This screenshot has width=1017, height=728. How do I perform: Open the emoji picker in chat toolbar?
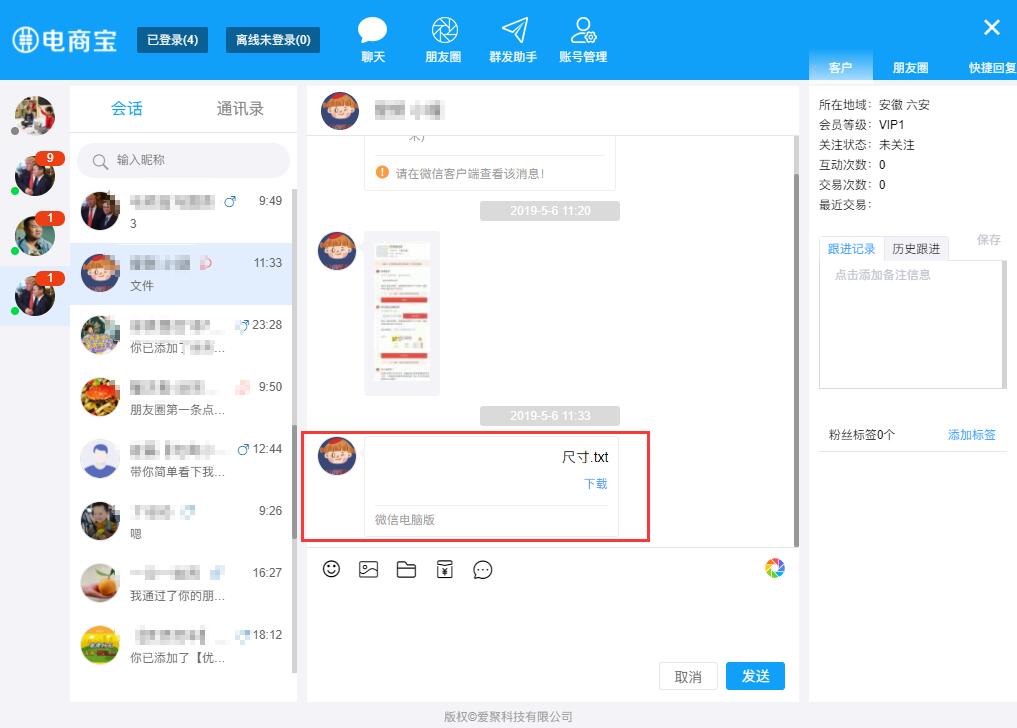pos(332,569)
